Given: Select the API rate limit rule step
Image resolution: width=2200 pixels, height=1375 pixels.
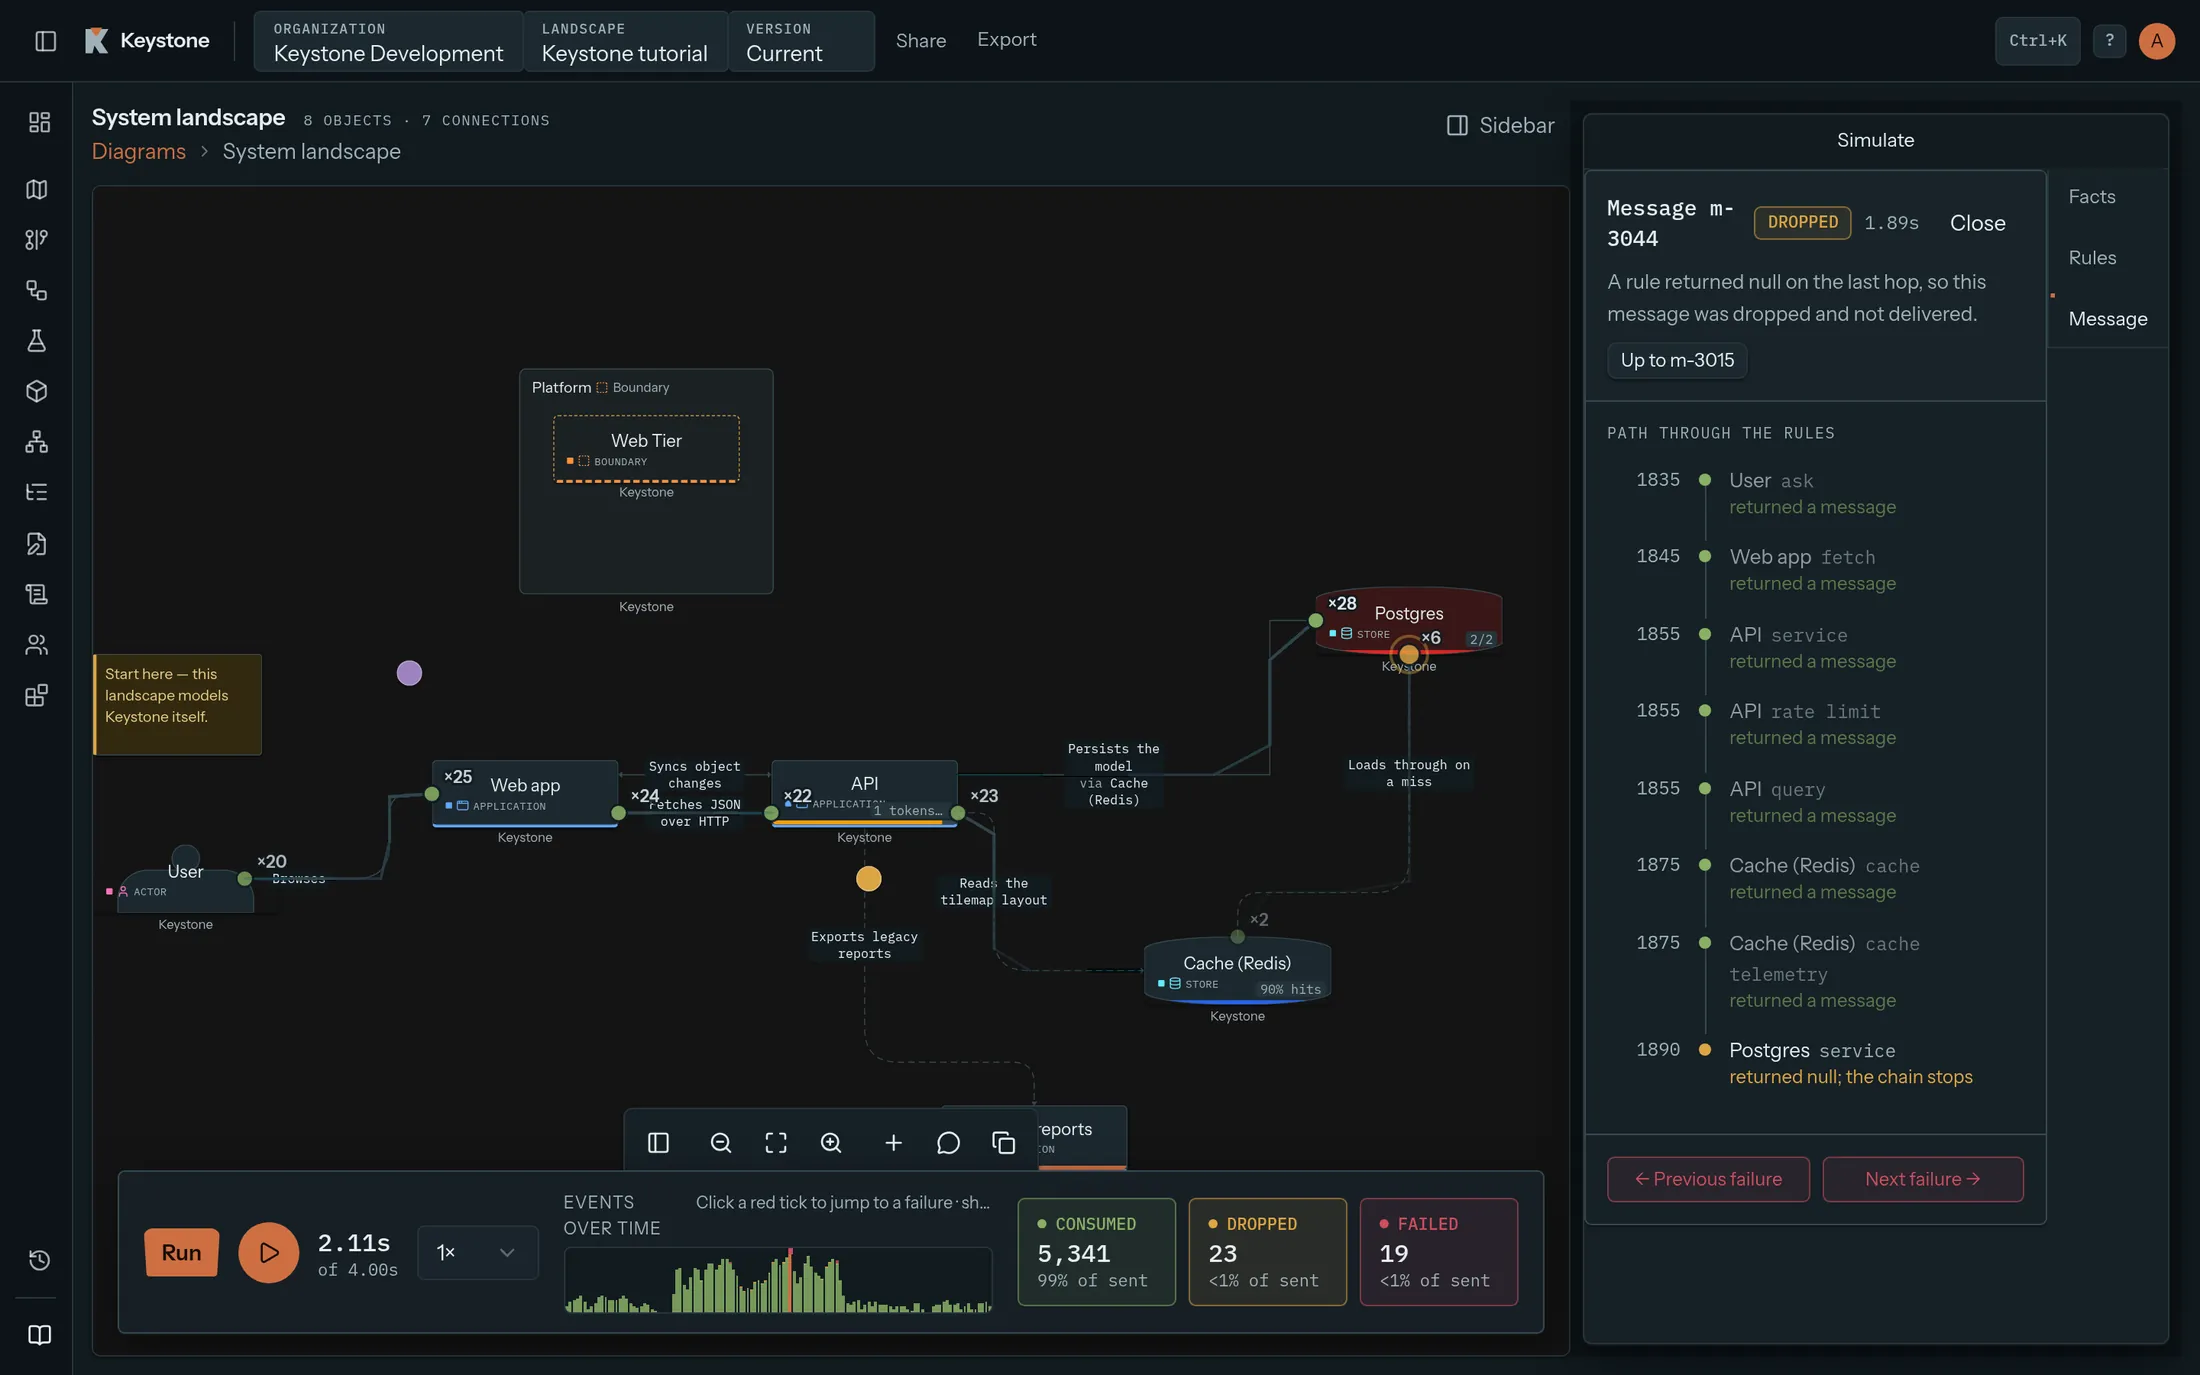Looking at the screenshot, I should click(1814, 724).
